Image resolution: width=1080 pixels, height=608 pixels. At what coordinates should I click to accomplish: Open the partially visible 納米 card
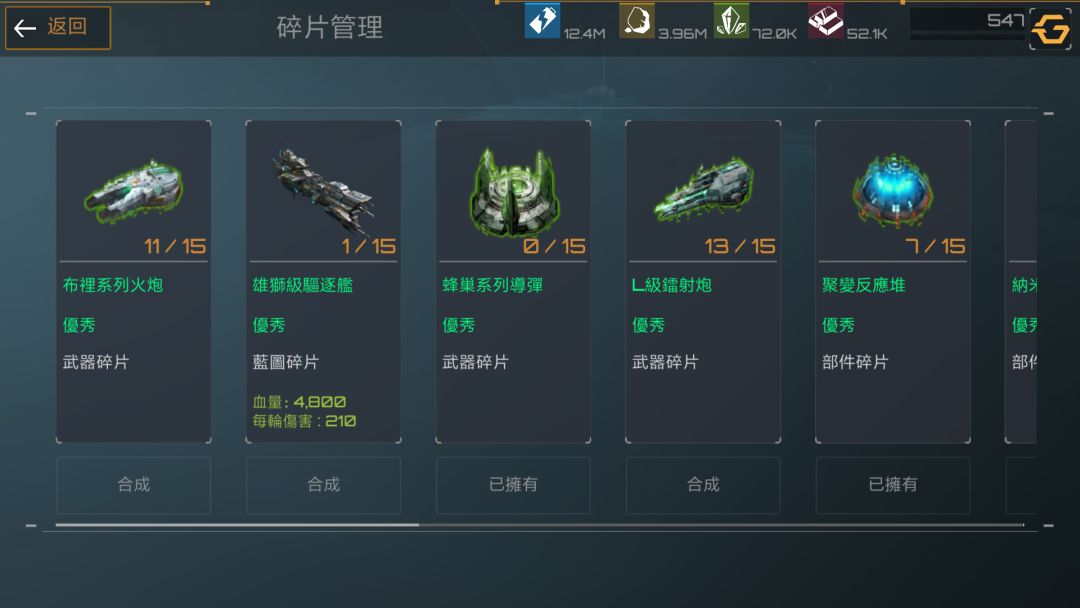[x=1021, y=282]
